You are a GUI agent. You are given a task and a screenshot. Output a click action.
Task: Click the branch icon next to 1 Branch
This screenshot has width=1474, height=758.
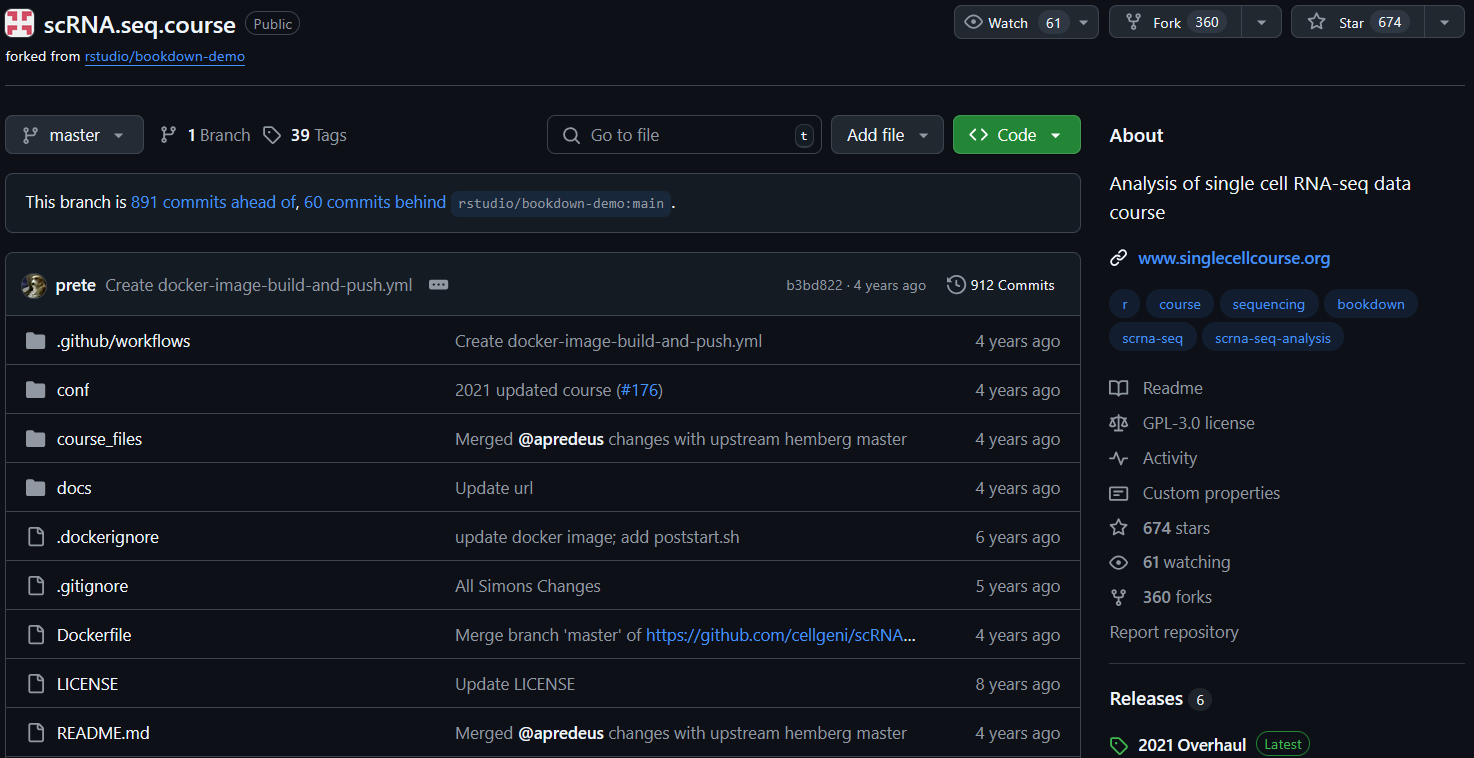(169, 135)
